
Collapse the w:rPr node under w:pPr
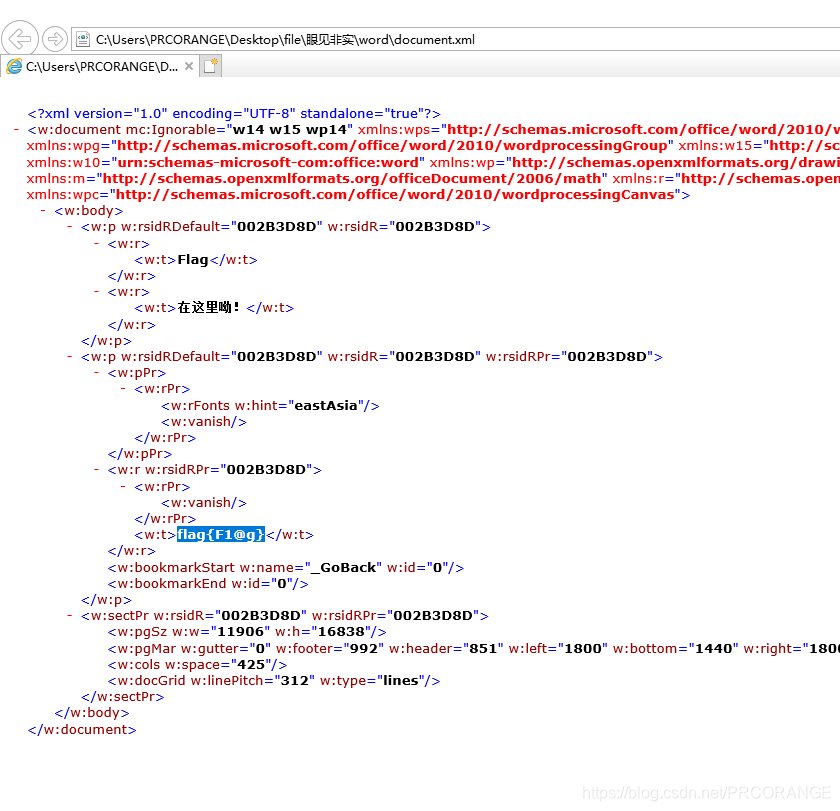[123, 388]
